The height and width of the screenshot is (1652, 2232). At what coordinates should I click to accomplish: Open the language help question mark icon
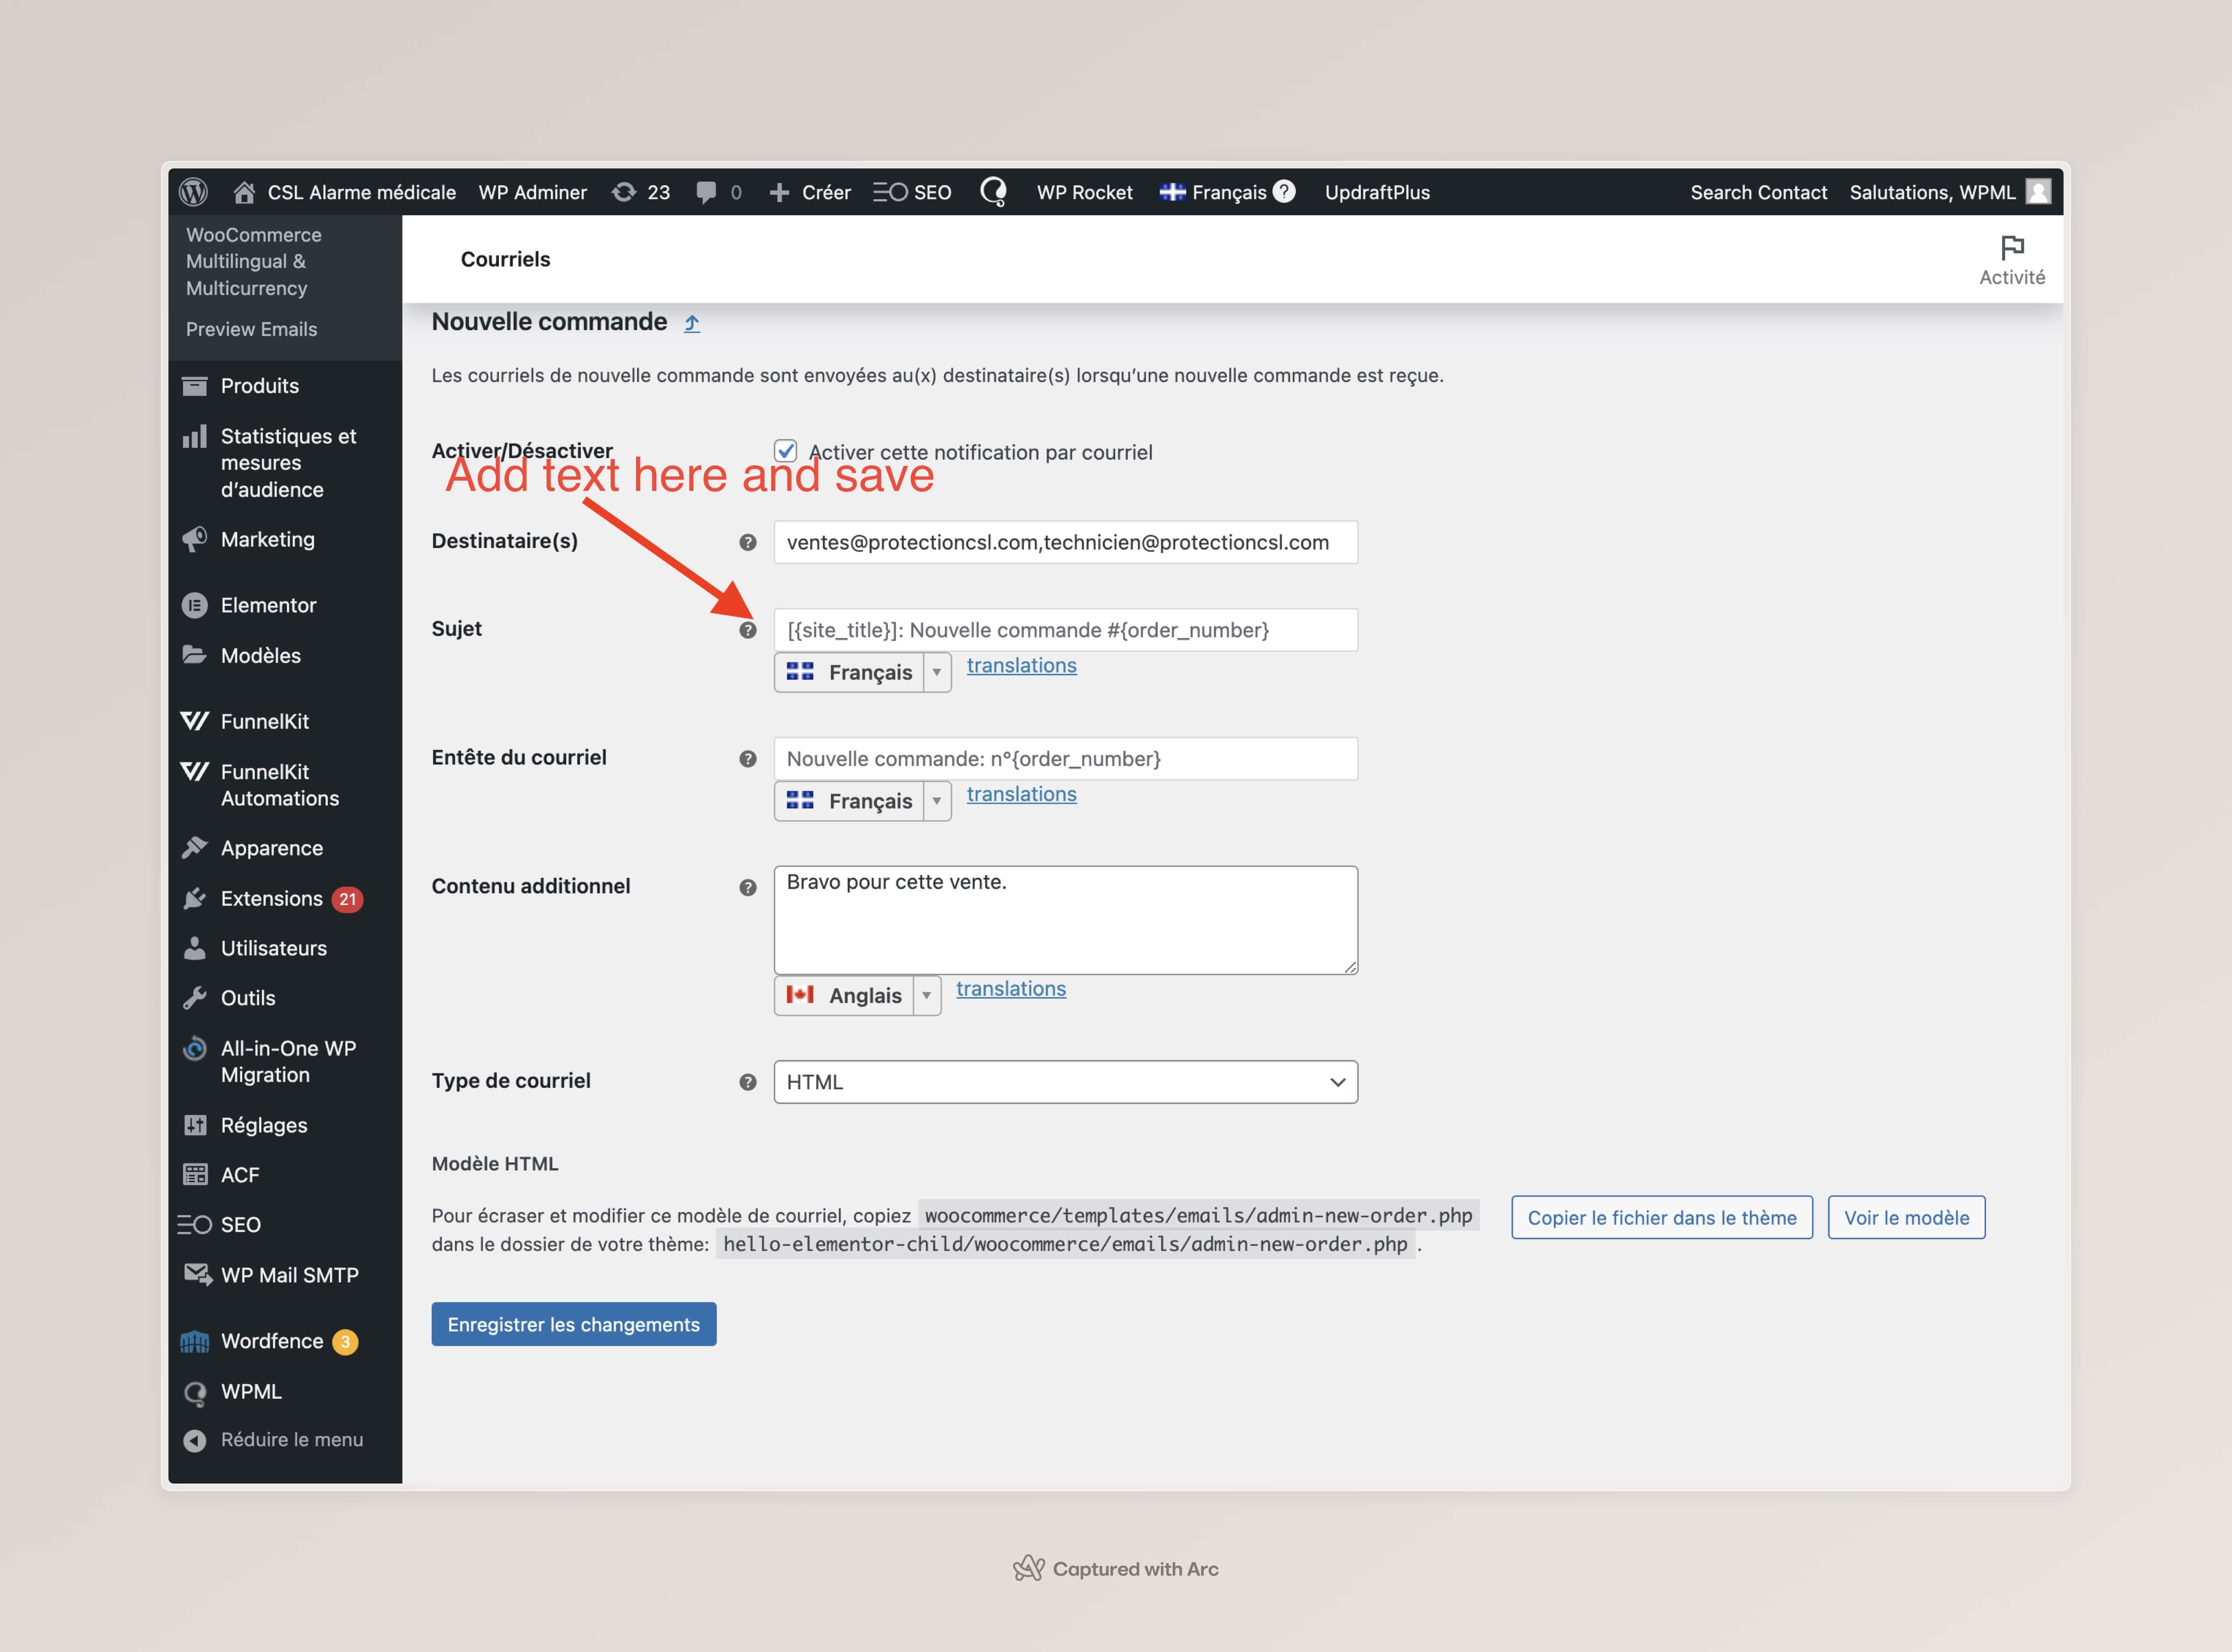1284,191
